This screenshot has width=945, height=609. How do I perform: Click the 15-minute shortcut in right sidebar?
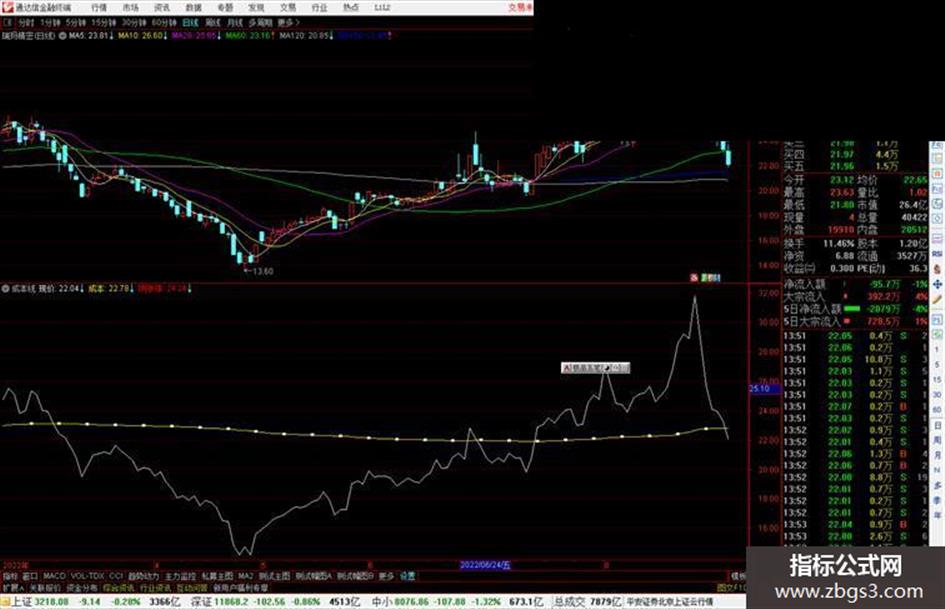[937, 380]
